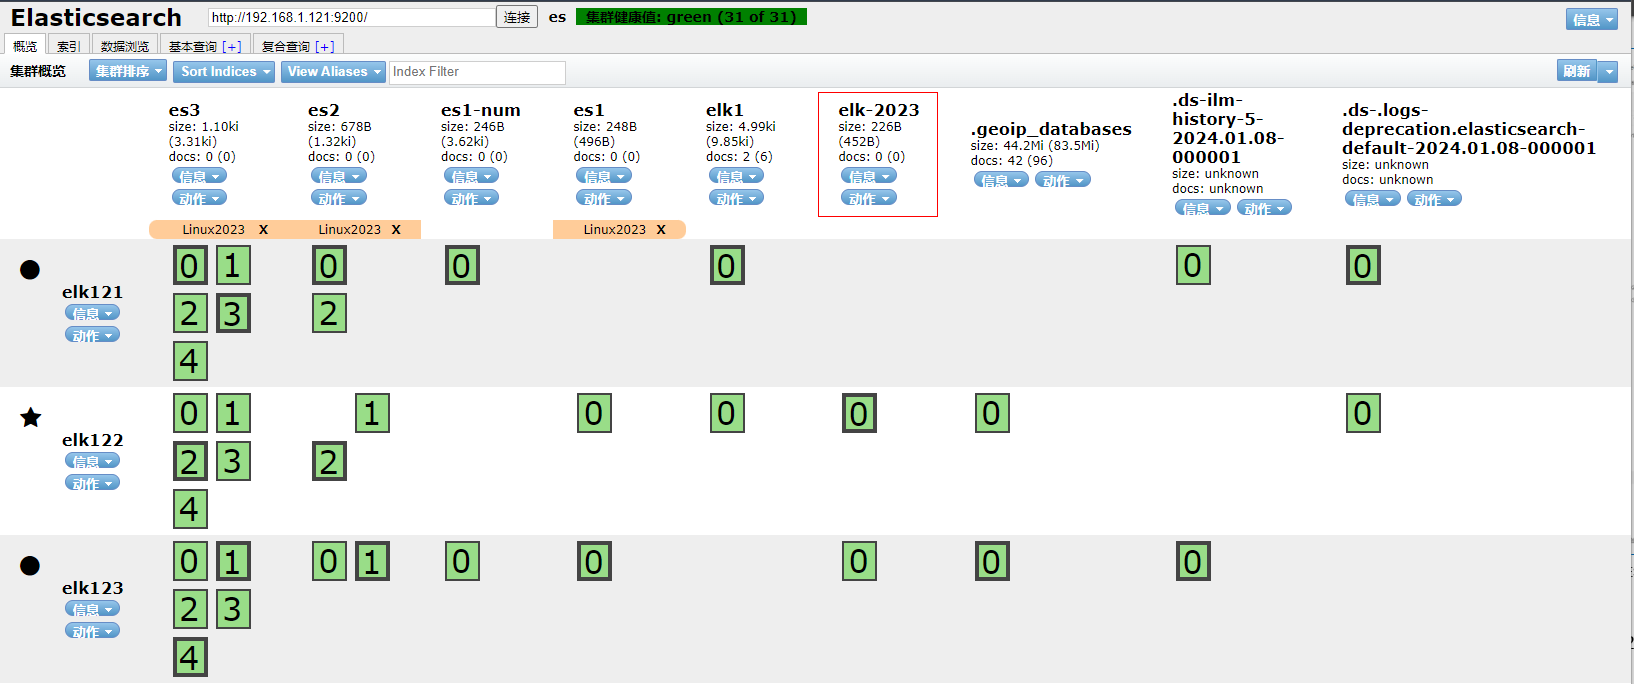The image size is (1634, 684).
Task: Open the 信息 menu for node elk122
Action: (x=92, y=461)
